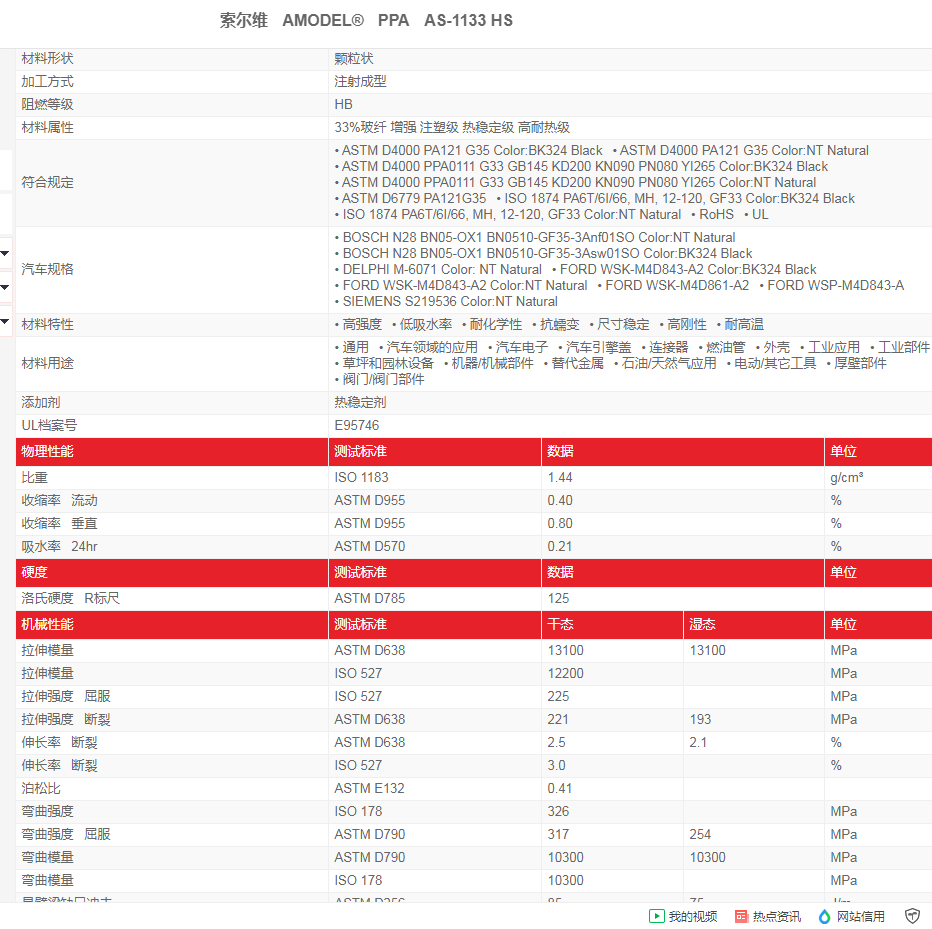Open 我的视频 play icon in bottom bar
Screen dimensions: 932x929
click(x=656, y=916)
